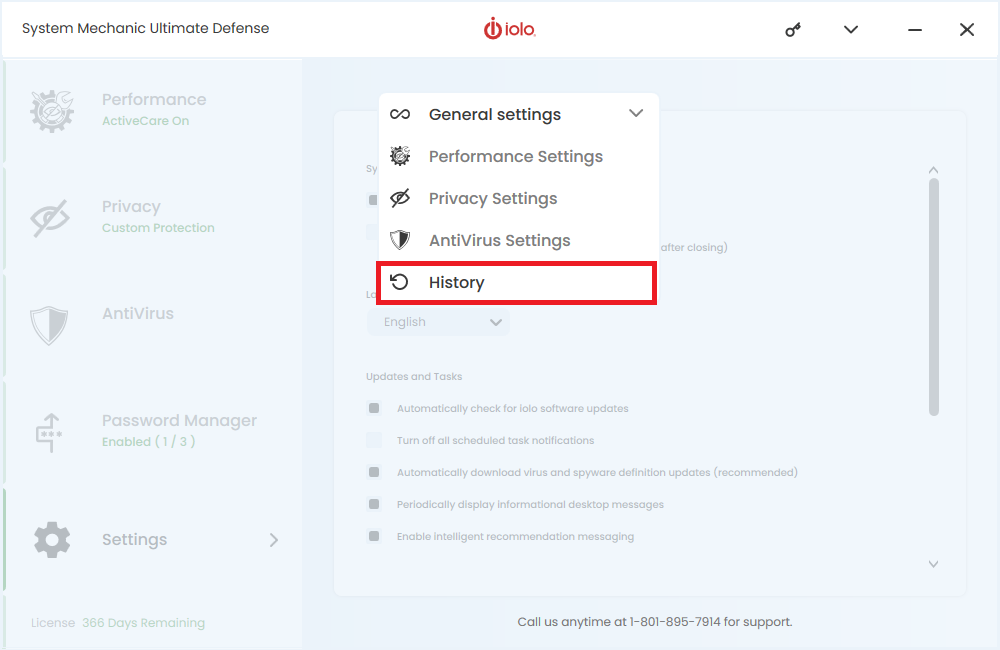Image resolution: width=1000 pixels, height=650 pixels.
Task: Click the Privacy Settings crossed-eye icon in dropdown
Action: pyautogui.click(x=400, y=198)
